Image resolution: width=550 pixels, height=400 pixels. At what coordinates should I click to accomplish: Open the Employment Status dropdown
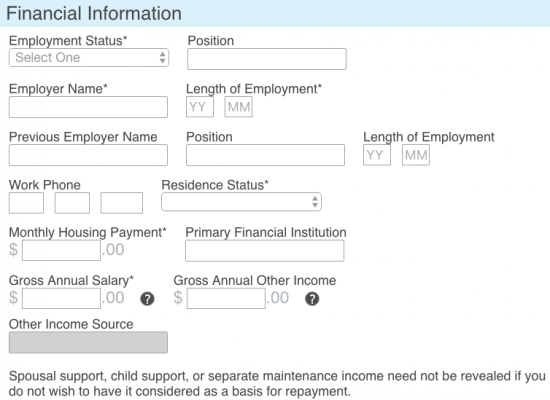(89, 58)
